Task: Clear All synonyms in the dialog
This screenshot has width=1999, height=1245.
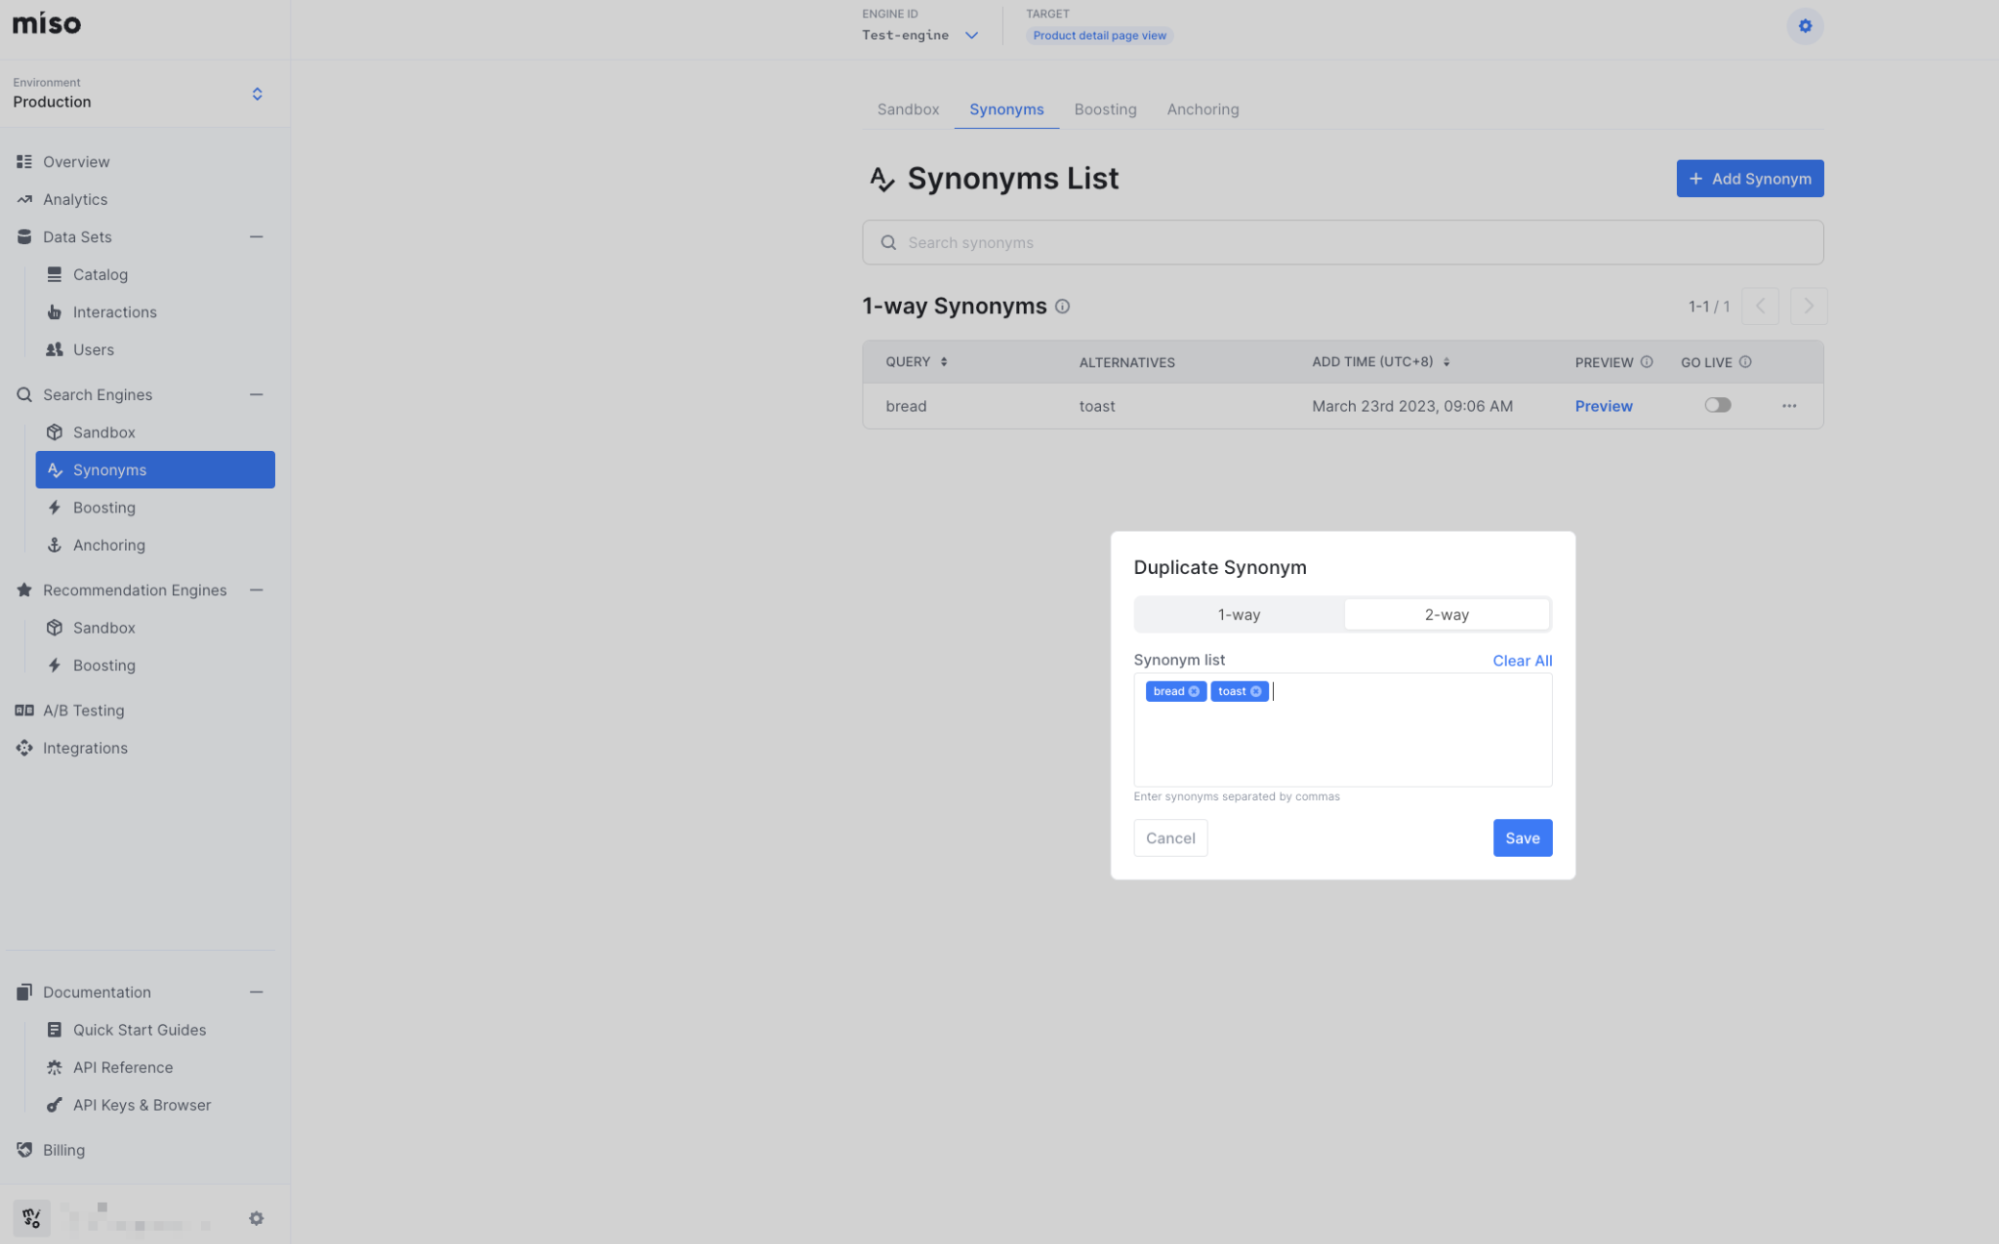Action: (x=1521, y=660)
